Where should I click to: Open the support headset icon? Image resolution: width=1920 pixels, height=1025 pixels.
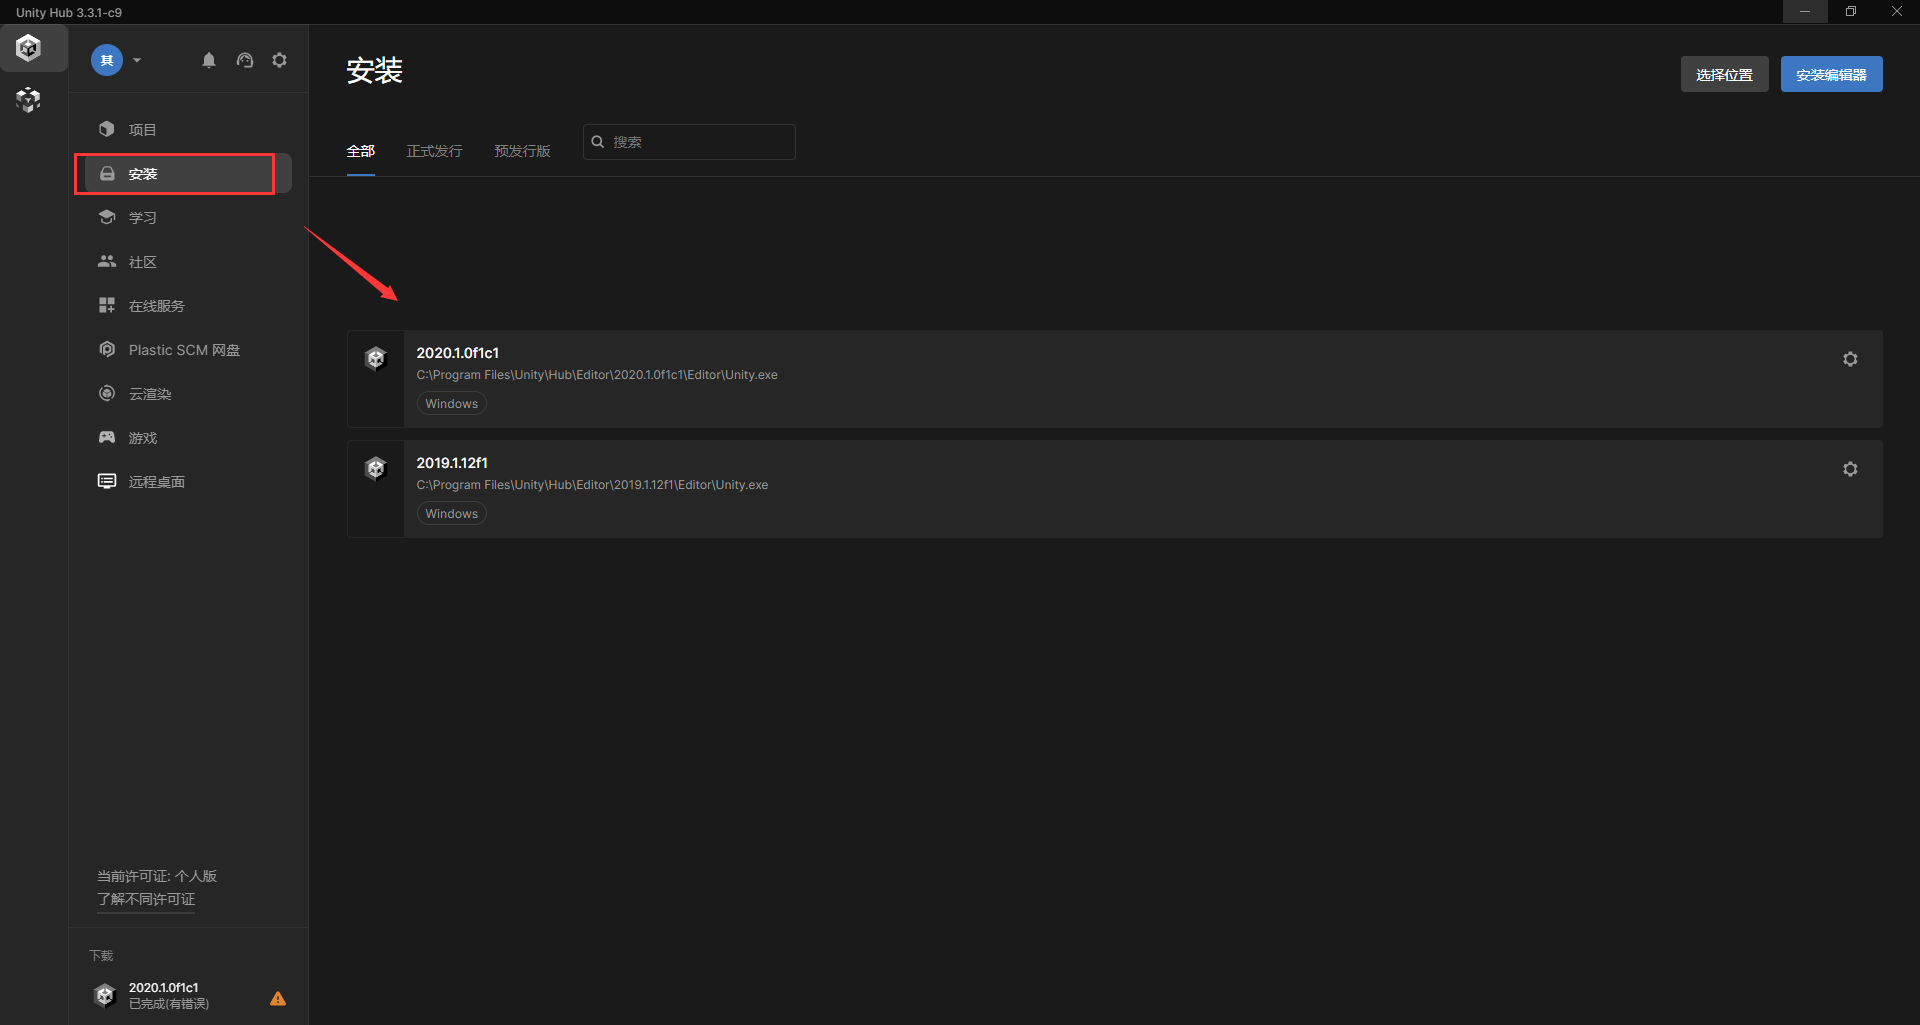[245, 60]
